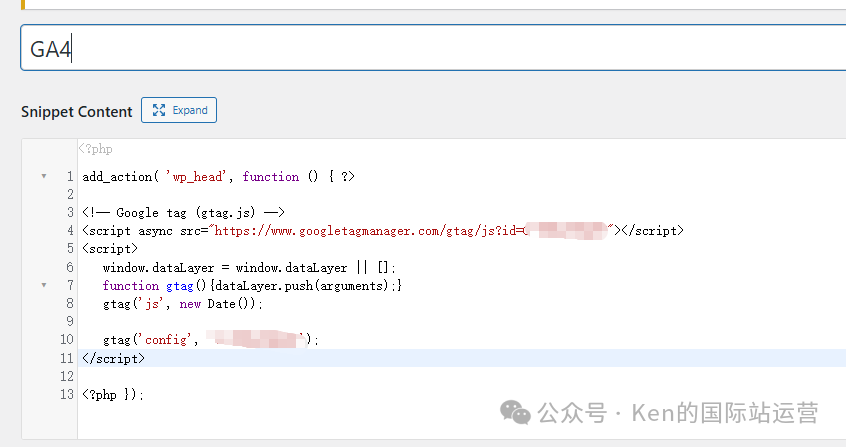
Task: Click the GA4 snippet title field
Action: [x=433, y=48]
